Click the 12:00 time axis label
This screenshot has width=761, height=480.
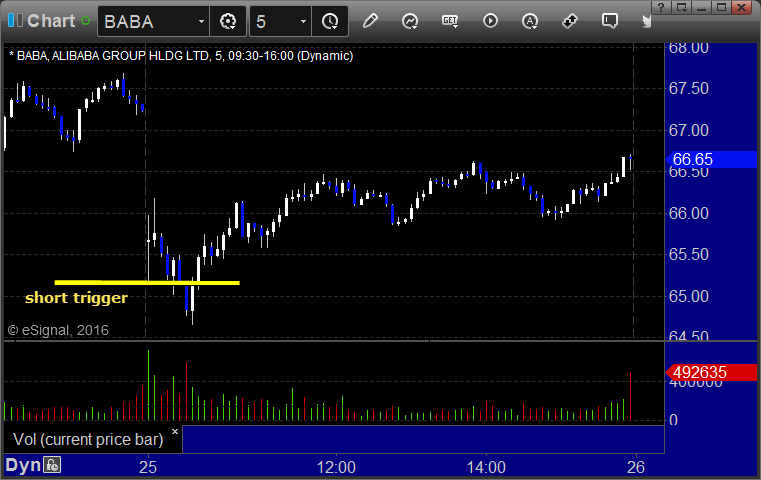[x=336, y=467]
